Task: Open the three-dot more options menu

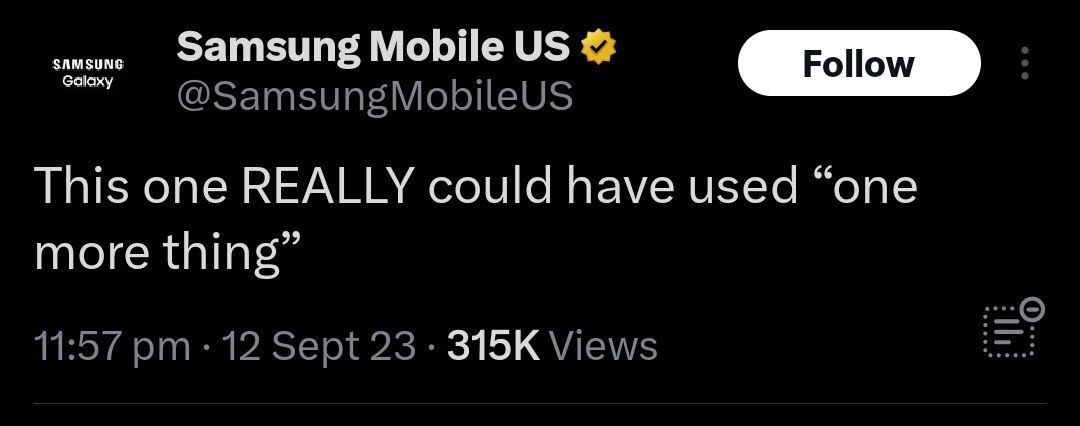Action: pos(1023,65)
